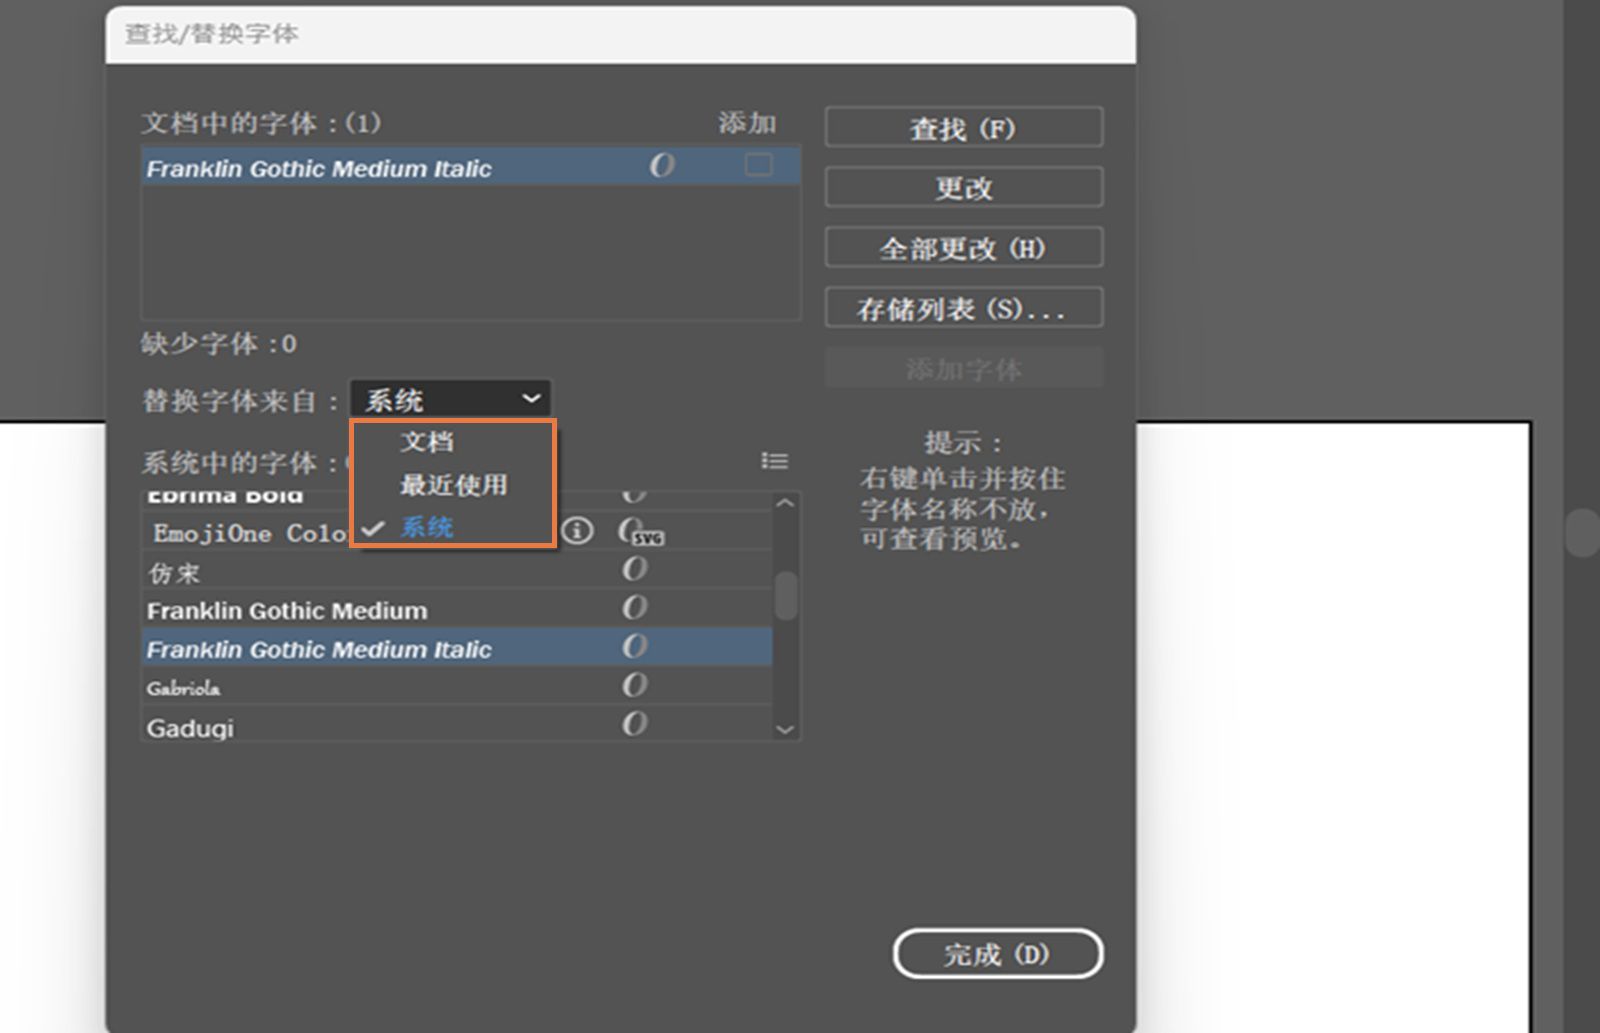Select 最近使用 from the replace fonts dropdown
The width and height of the screenshot is (1600, 1033).
[452, 484]
